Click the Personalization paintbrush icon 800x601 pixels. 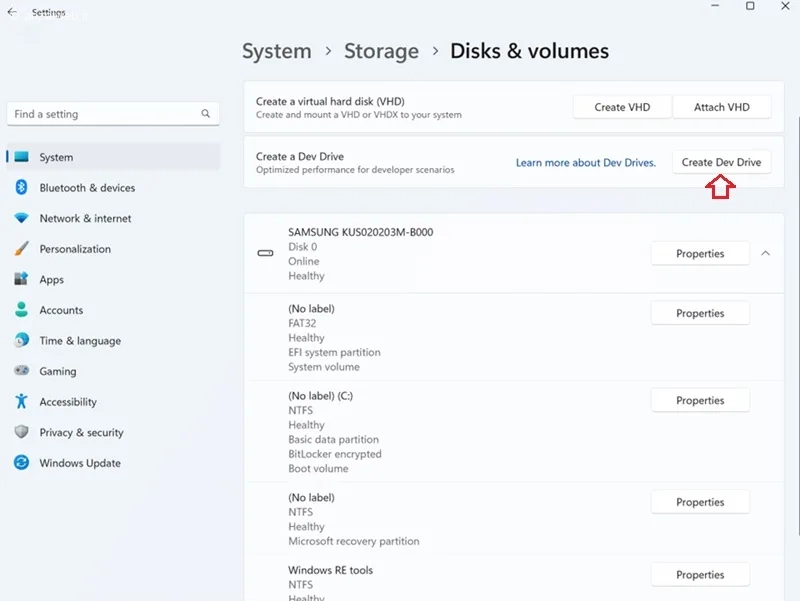click(x=21, y=248)
